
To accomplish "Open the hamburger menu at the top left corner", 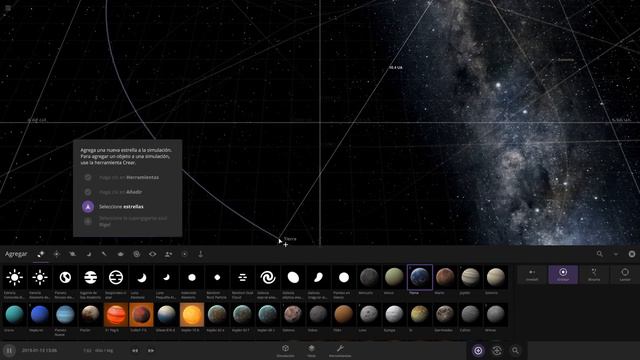I will tap(8, 8).
